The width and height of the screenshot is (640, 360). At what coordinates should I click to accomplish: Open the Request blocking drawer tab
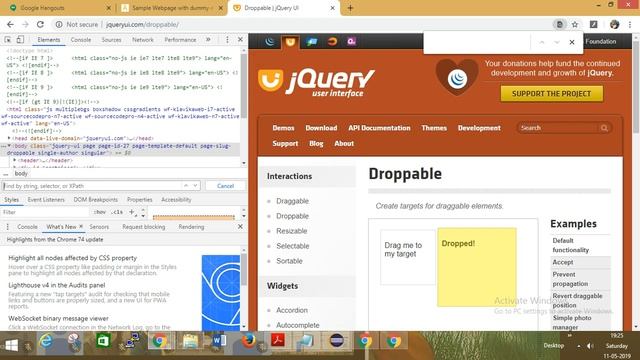(144, 227)
